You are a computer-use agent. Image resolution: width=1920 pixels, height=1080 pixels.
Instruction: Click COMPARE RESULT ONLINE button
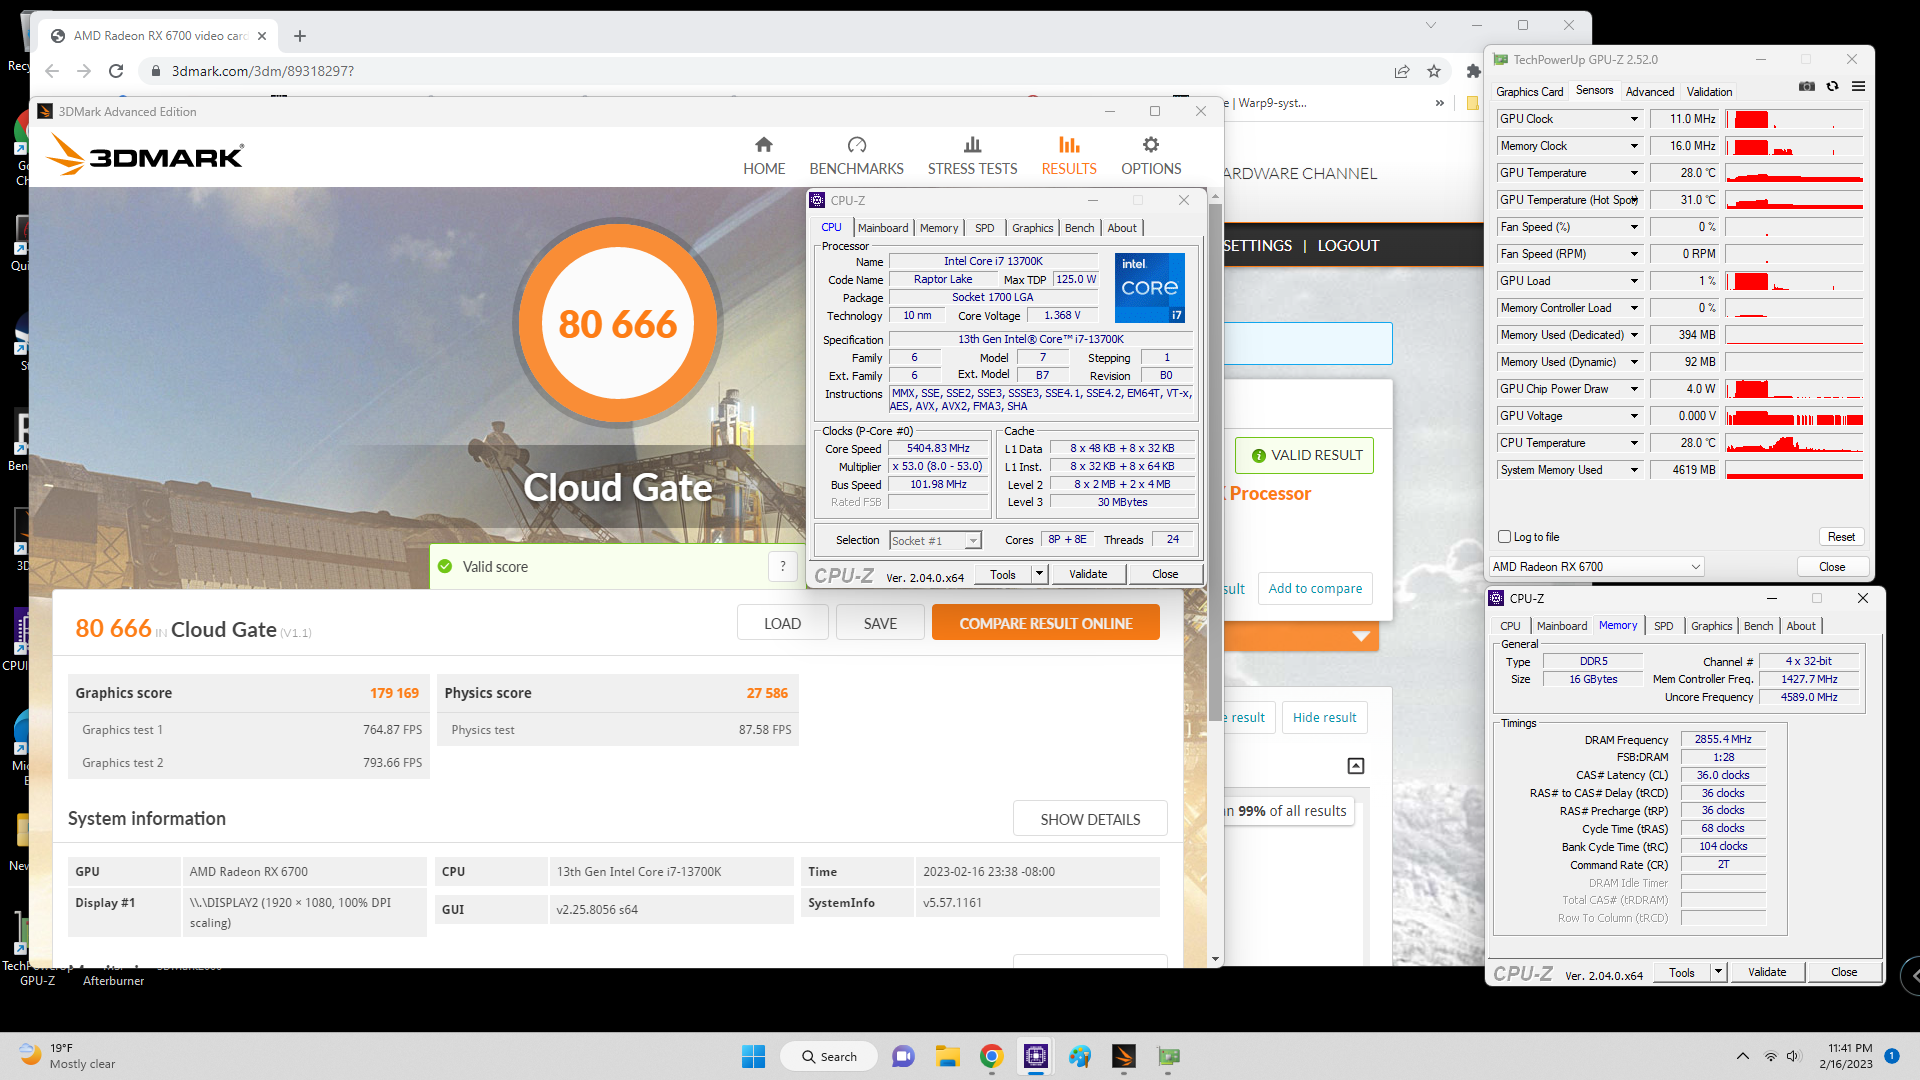[1045, 623]
